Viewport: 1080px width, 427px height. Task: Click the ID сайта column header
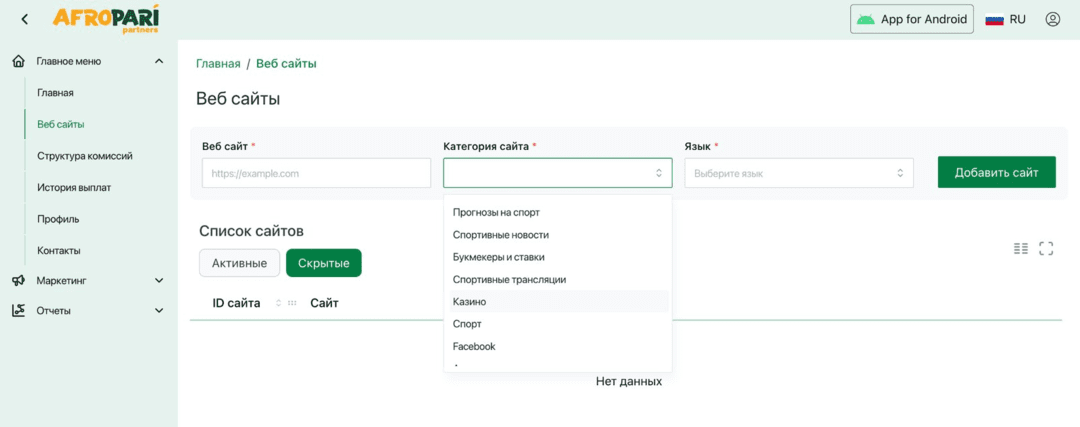(x=236, y=303)
